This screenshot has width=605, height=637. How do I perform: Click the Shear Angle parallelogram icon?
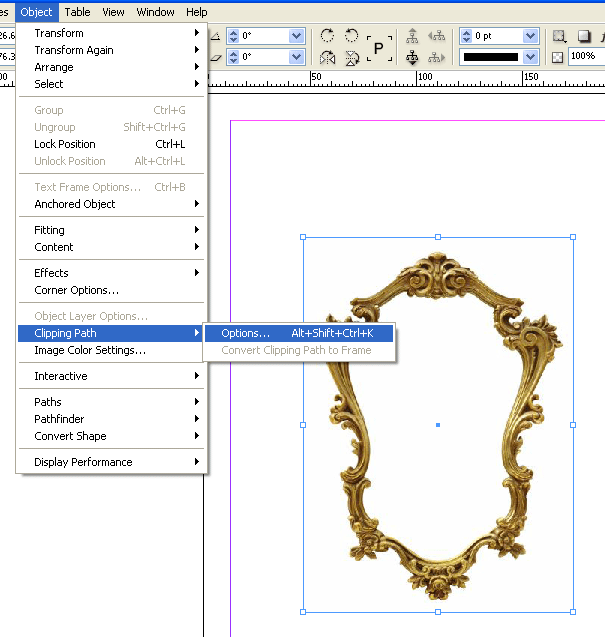click(216, 58)
